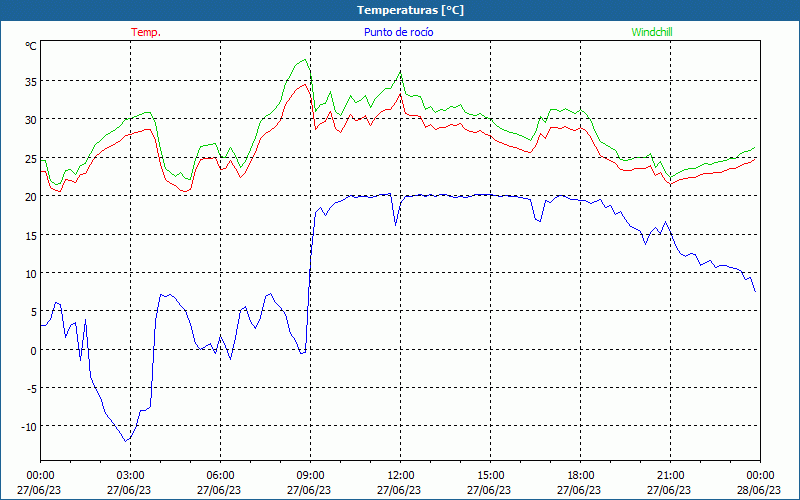Screen dimensions: 800x500
Task: Click the 15:00 time axis label
Action: click(490, 476)
